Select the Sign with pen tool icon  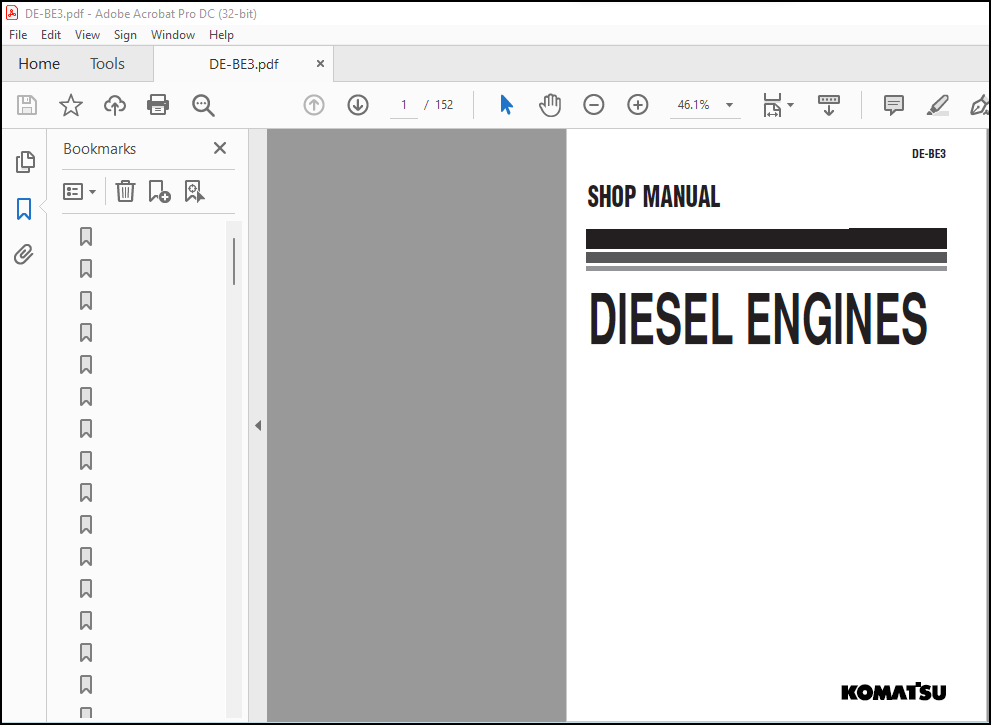pyautogui.click(x=980, y=105)
